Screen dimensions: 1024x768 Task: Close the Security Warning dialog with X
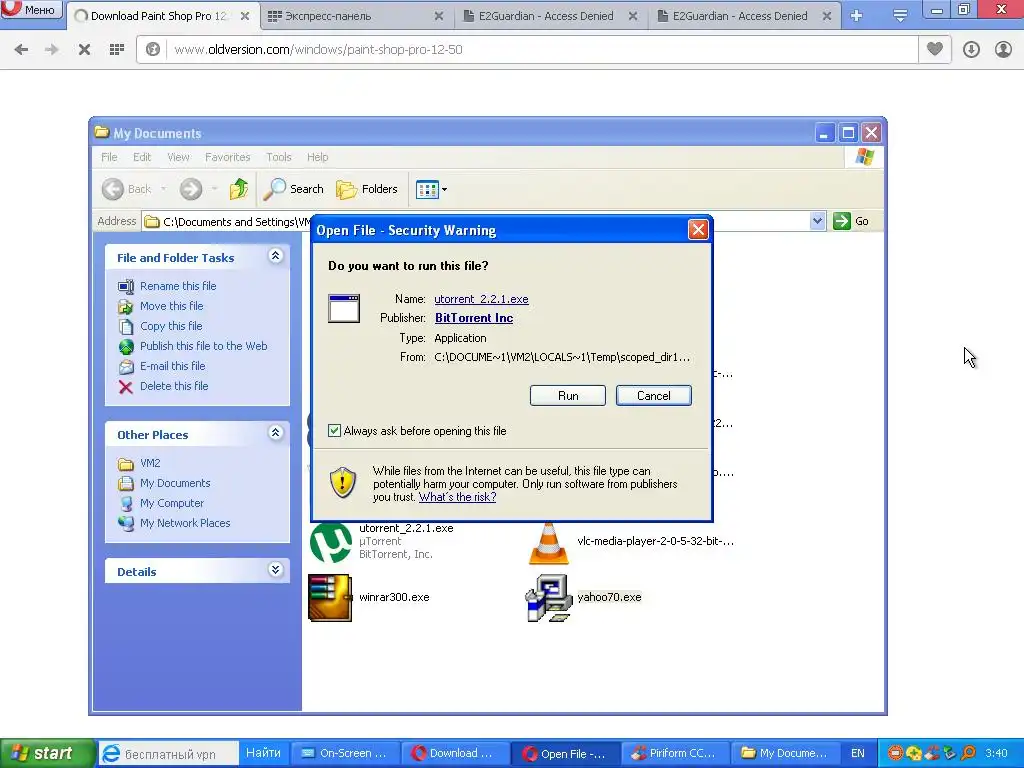pos(698,230)
